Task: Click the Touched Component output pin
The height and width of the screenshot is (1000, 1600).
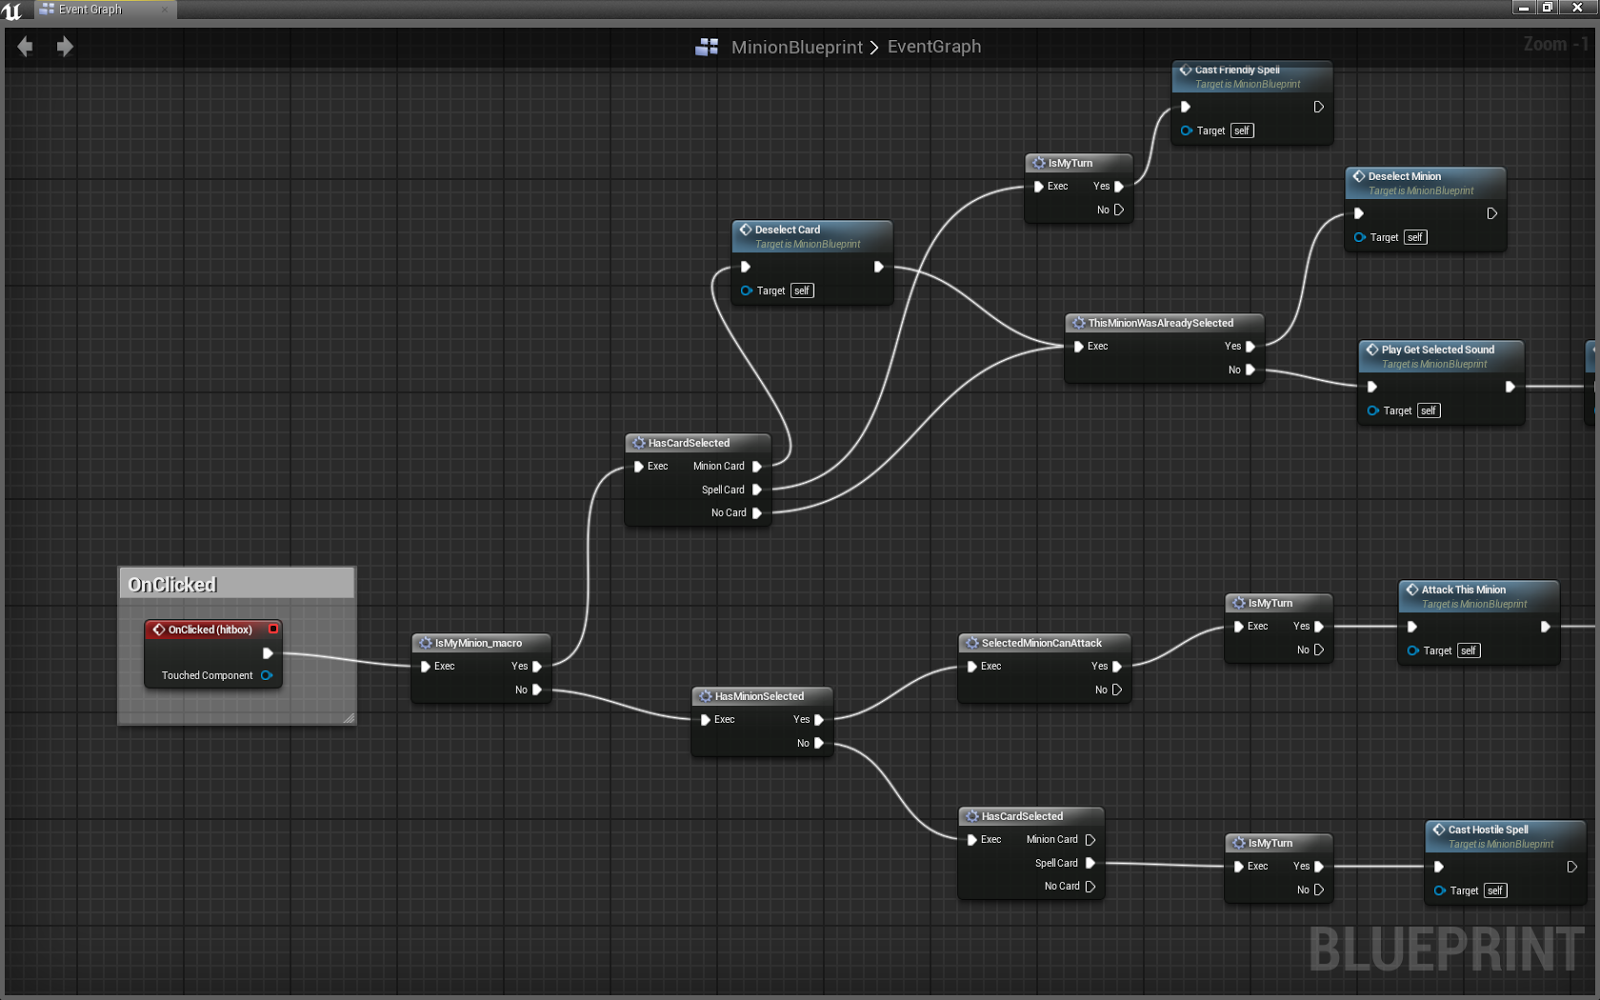Action: coord(266,675)
